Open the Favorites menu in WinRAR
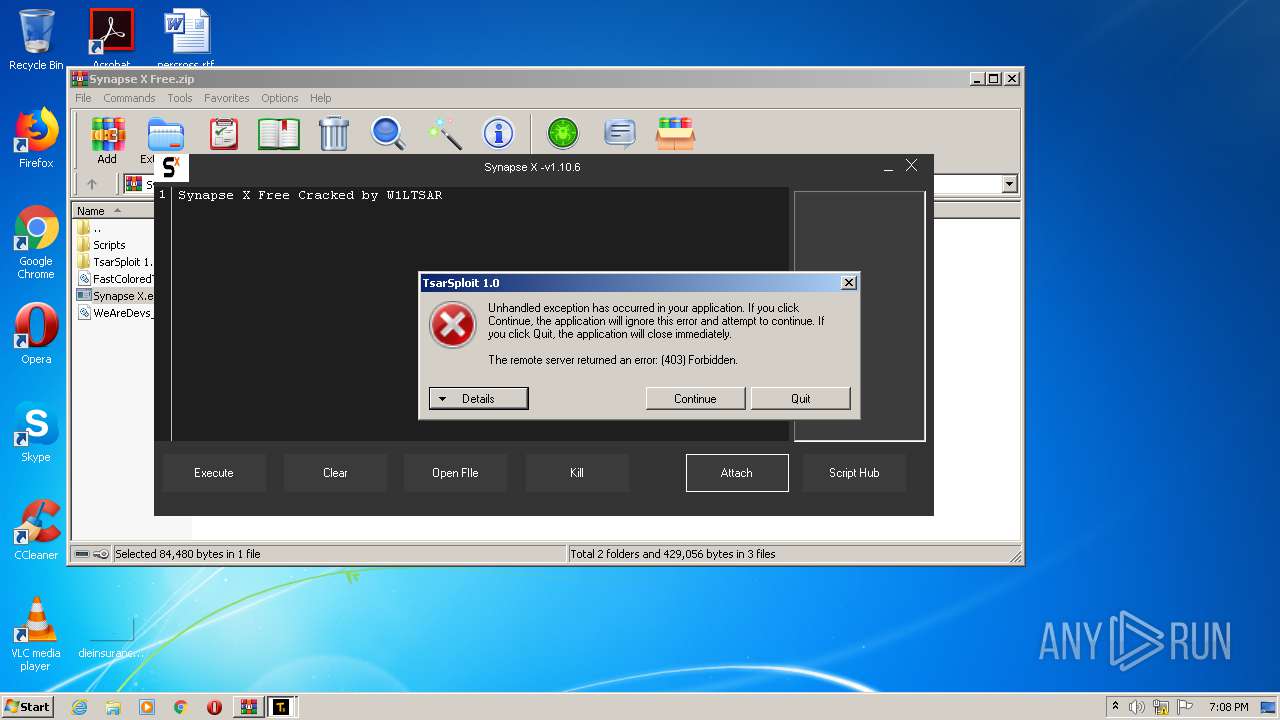1280x720 pixels. pos(227,98)
